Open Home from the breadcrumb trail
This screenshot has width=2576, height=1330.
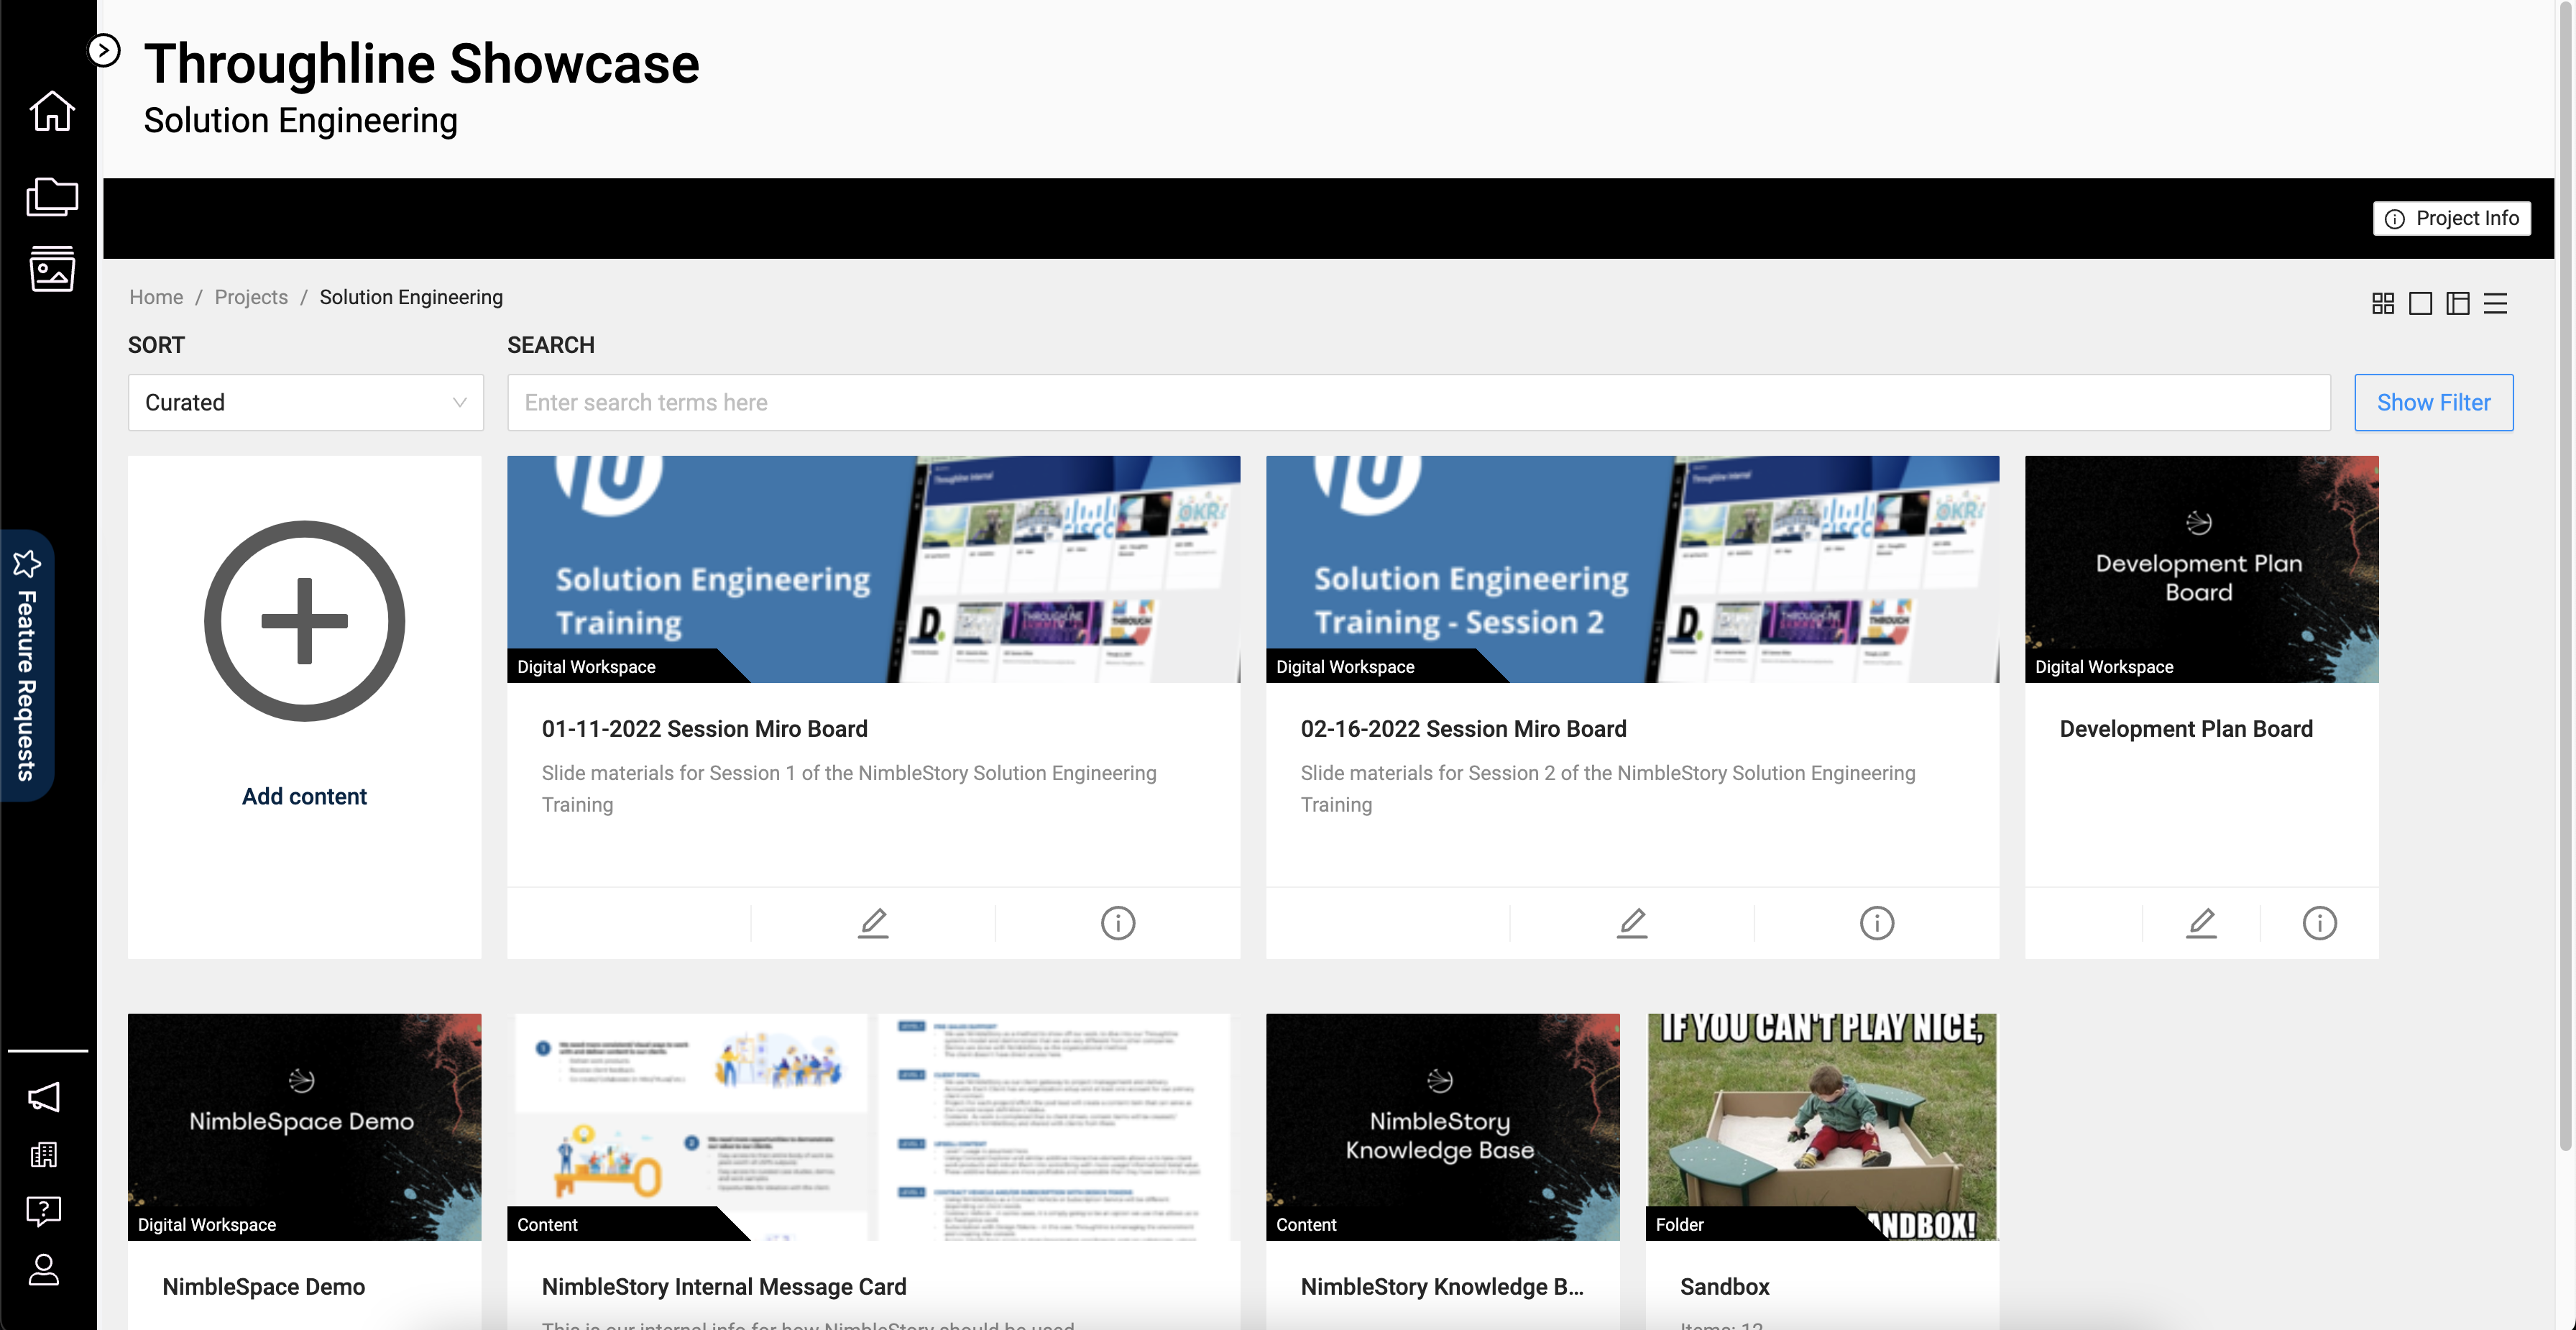pos(156,296)
